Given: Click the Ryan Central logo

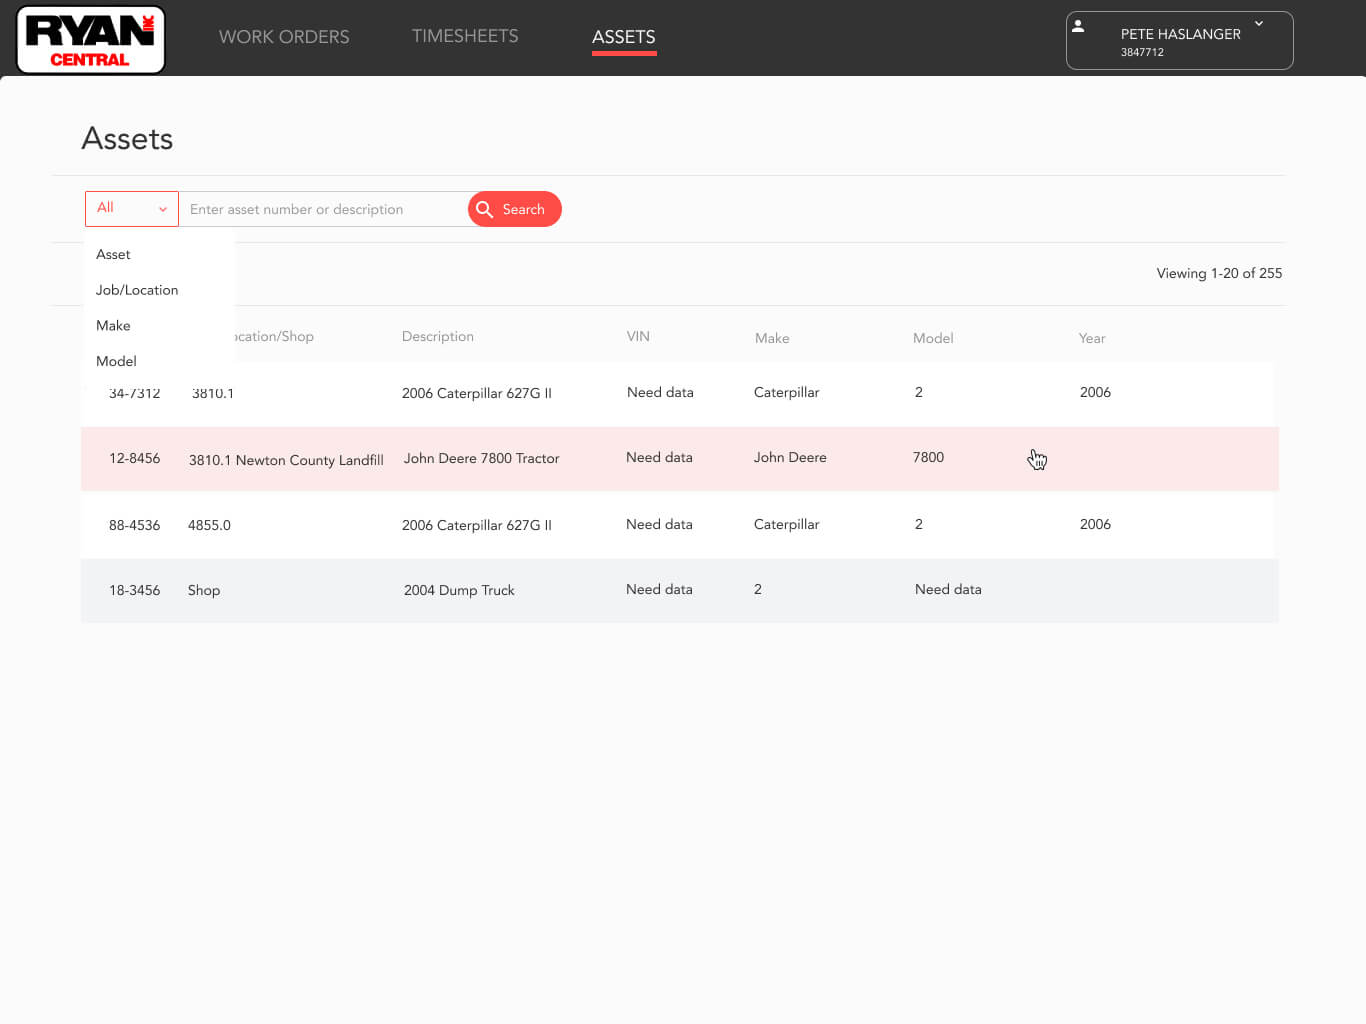Looking at the screenshot, I should click(90, 40).
